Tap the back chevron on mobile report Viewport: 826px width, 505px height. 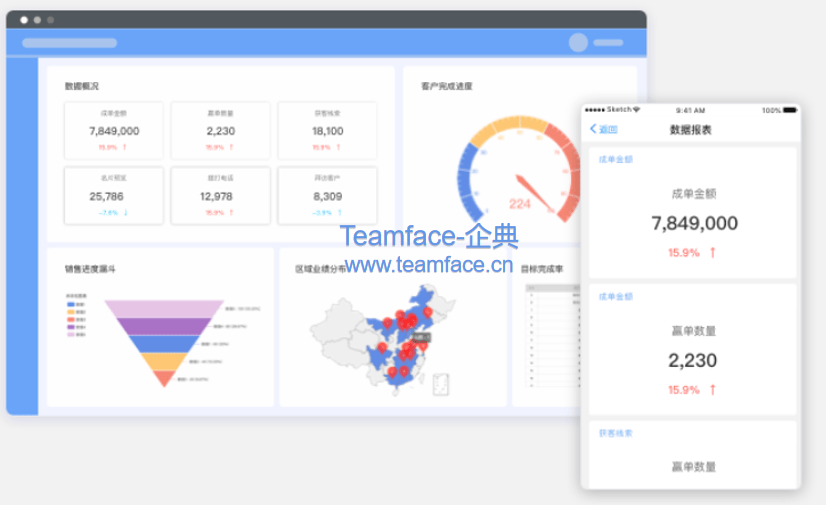tap(593, 129)
